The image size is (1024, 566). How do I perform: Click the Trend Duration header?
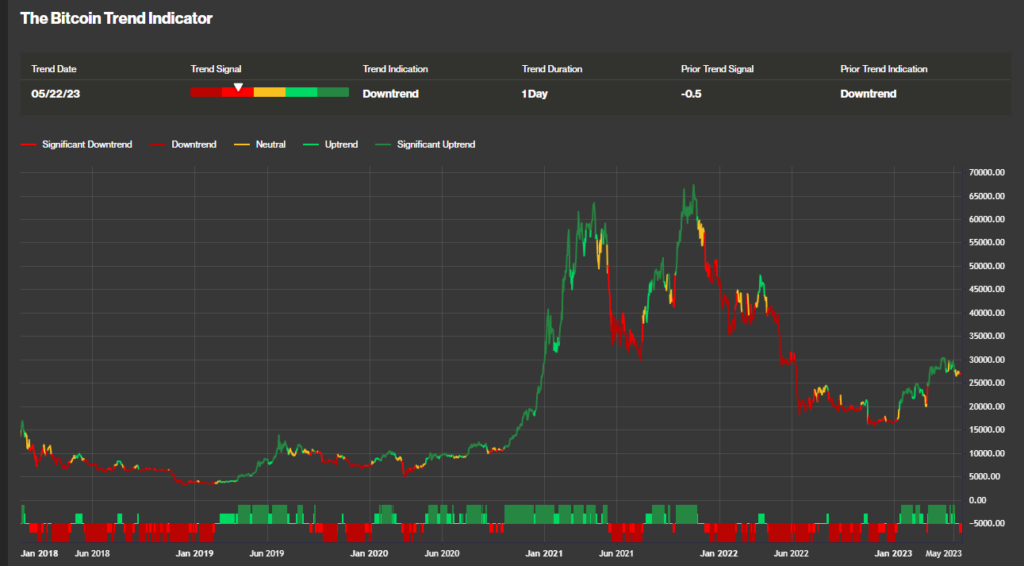point(552,69)
